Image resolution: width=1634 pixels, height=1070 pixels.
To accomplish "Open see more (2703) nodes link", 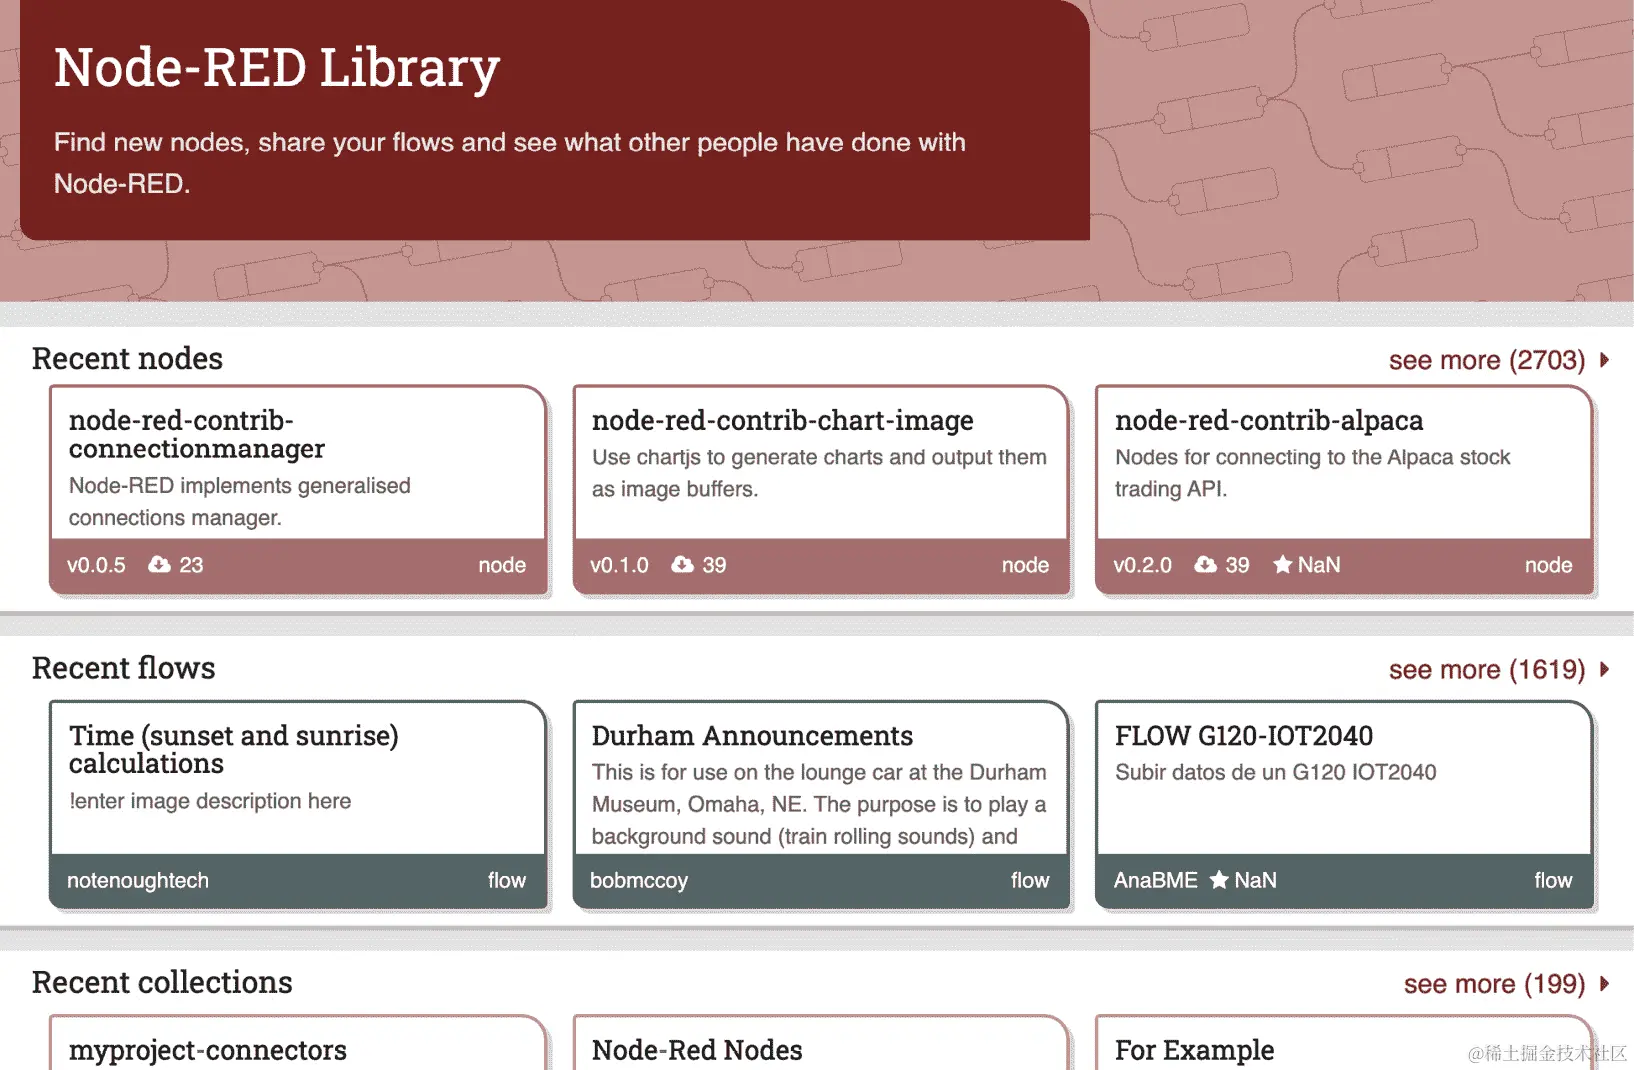I will (x=1487, y=360).
